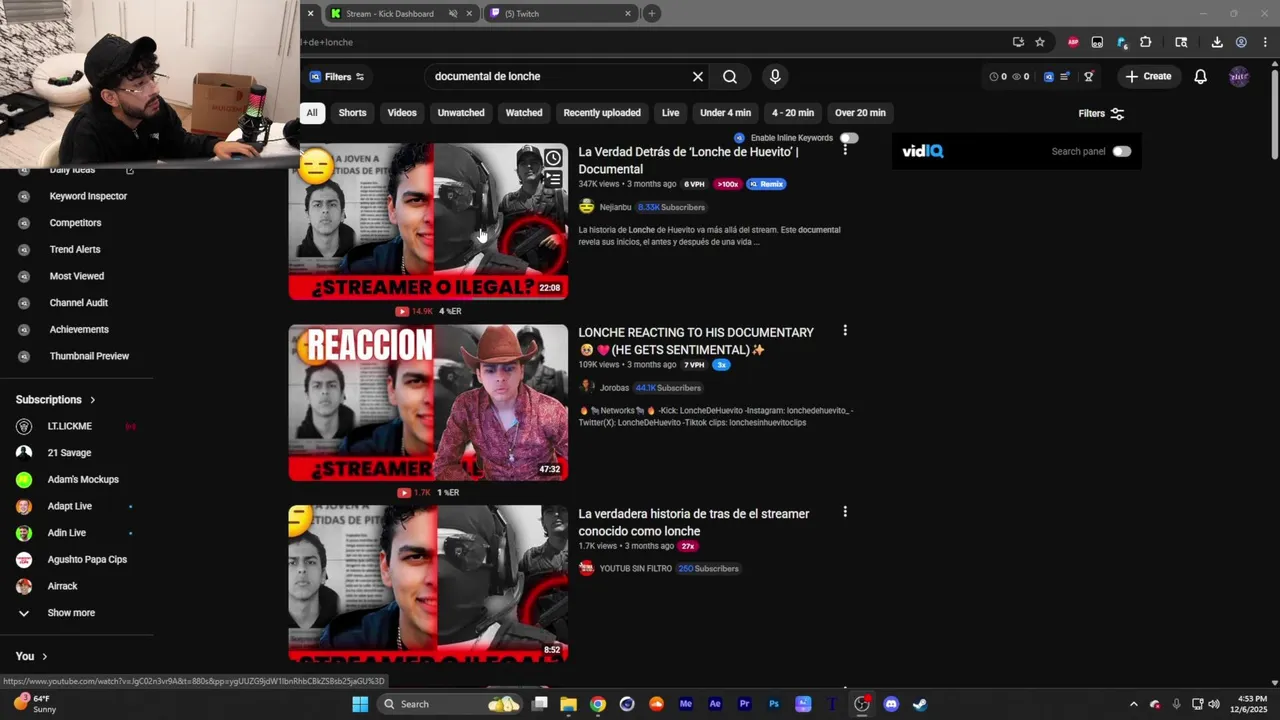Screen dimensions: 1280x720
Task: Select the Recently uploaded chip
Action: point(602,113)
